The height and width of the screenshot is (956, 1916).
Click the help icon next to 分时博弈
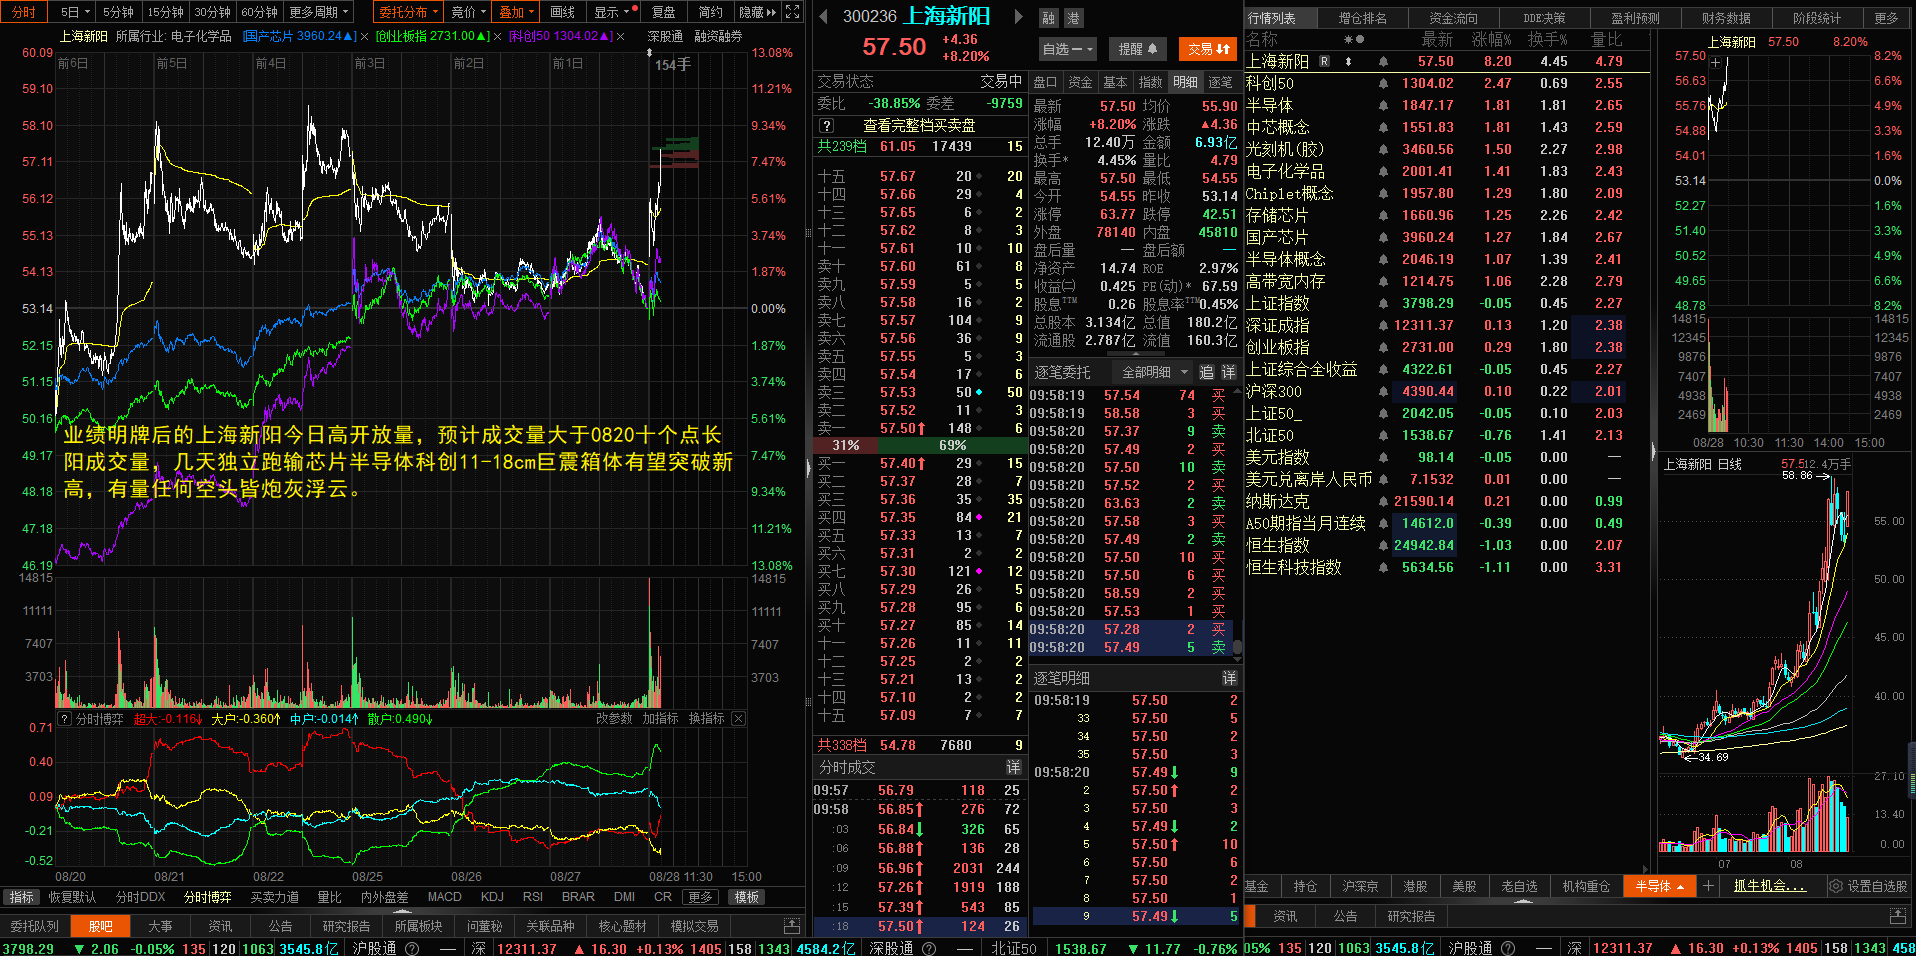65,718
